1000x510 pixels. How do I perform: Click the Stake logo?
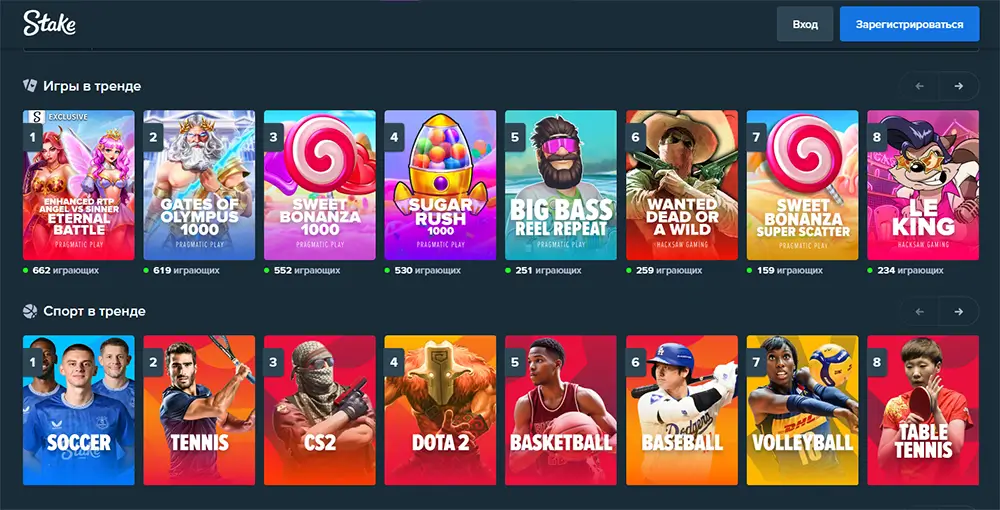click(x=50, y=23)
